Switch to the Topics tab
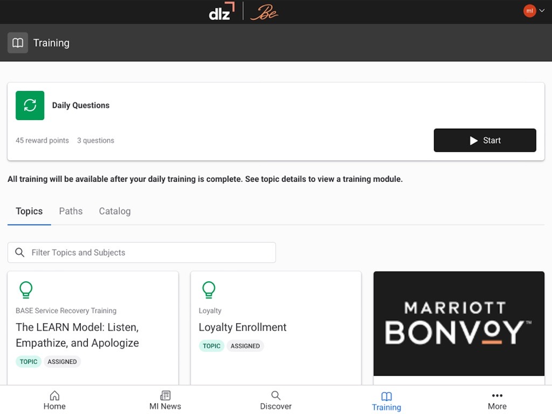The width and height of the screenshot is (552, 414). point(29,211)
